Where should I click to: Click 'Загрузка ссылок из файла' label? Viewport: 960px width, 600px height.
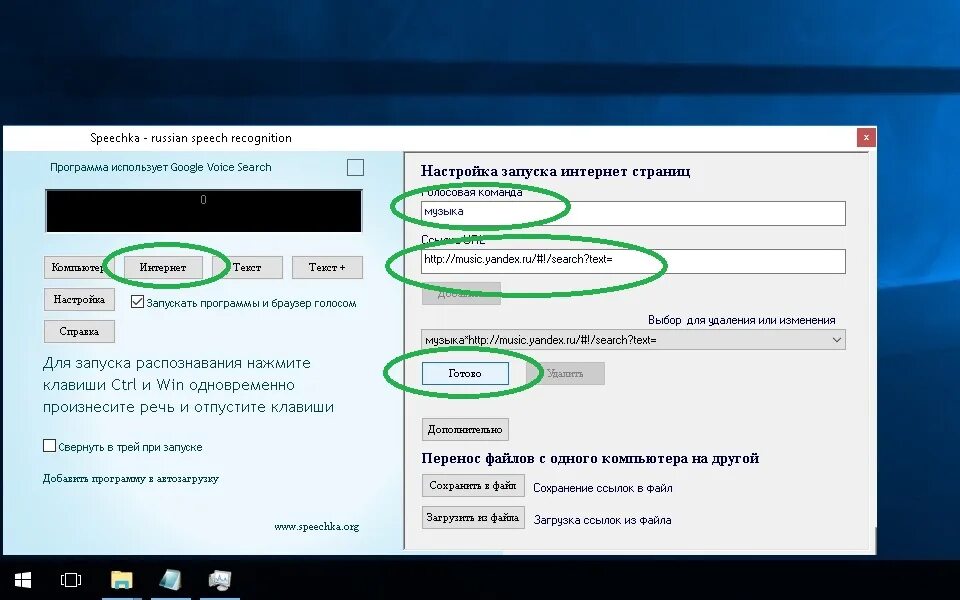pos(602,520)
